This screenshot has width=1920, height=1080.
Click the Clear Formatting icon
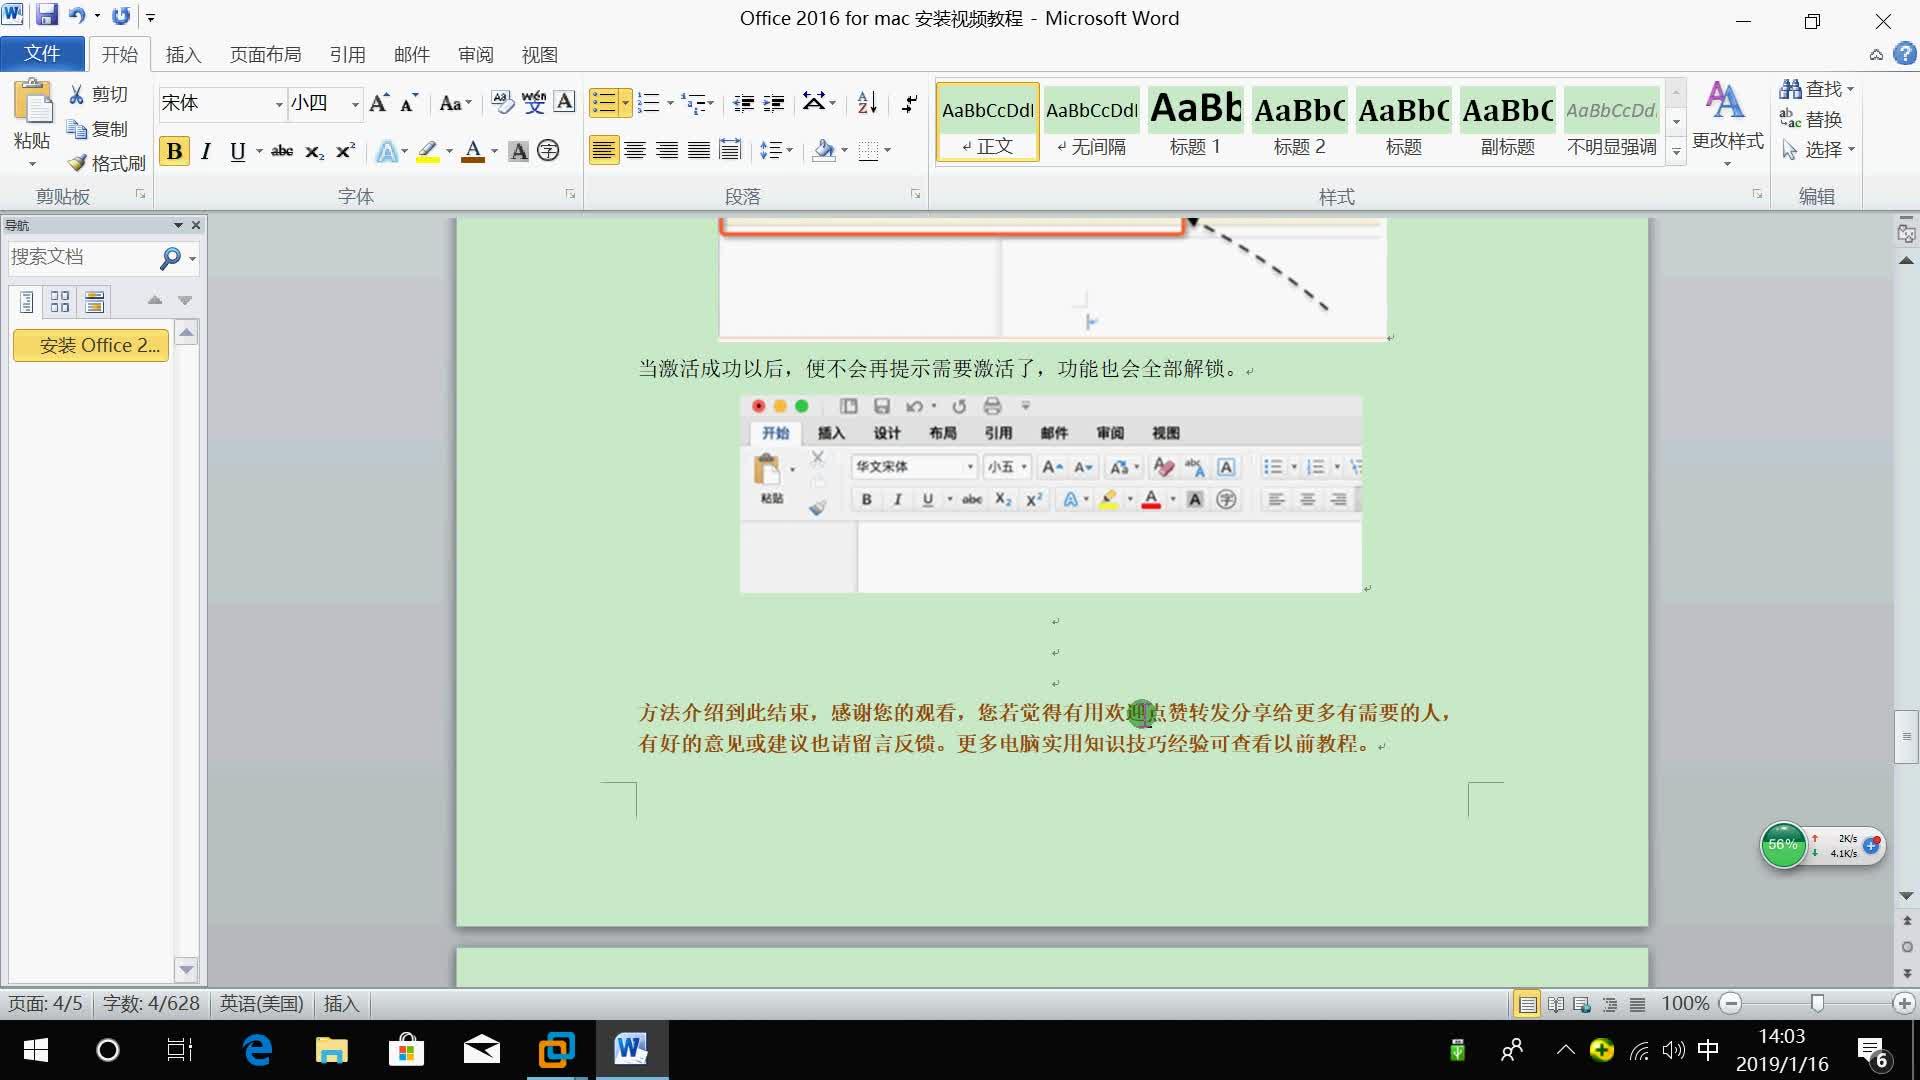point(502,102)
